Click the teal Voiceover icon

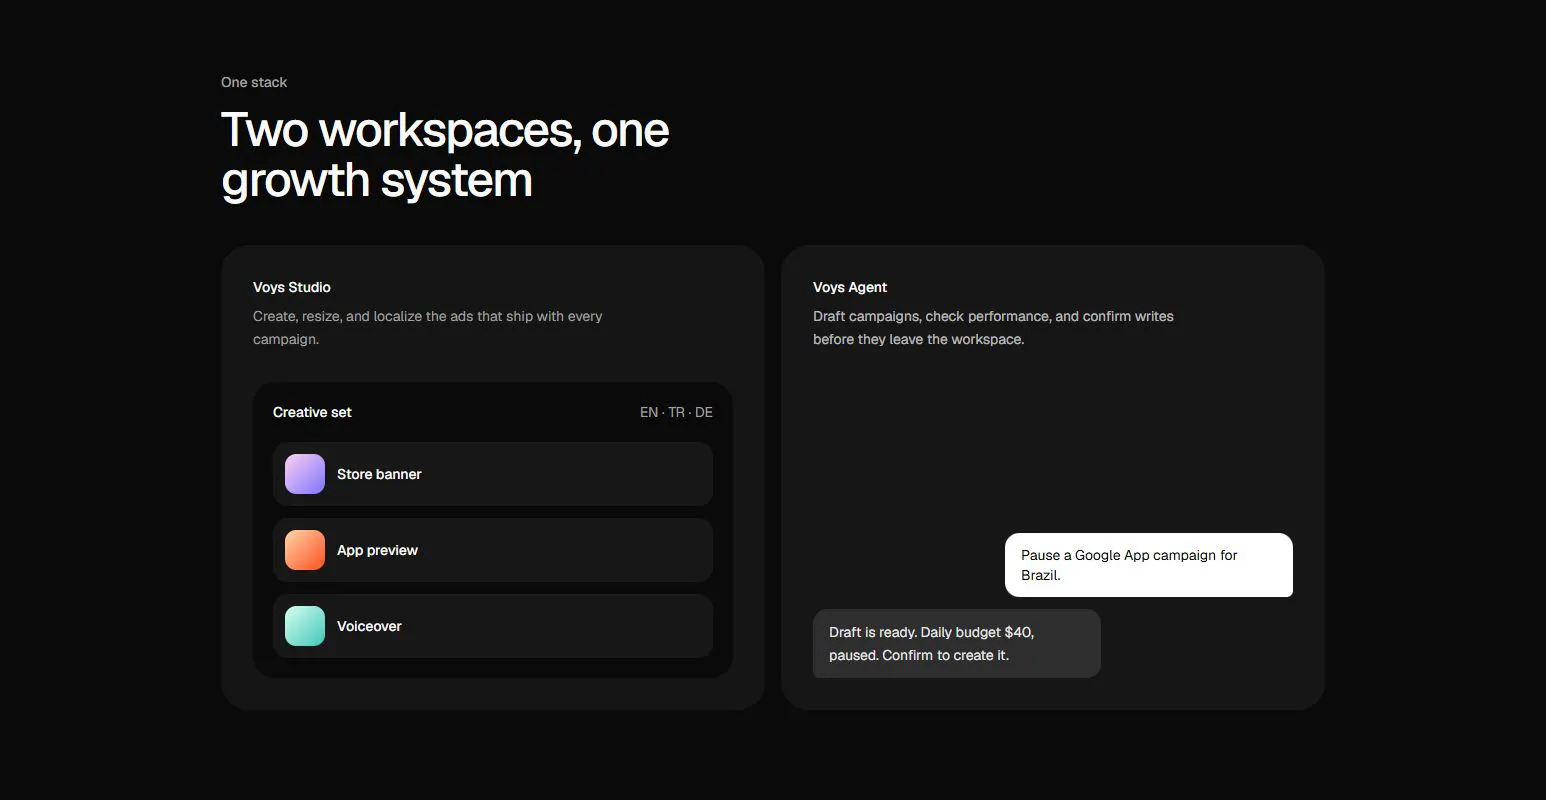click(x=305, y=626)
